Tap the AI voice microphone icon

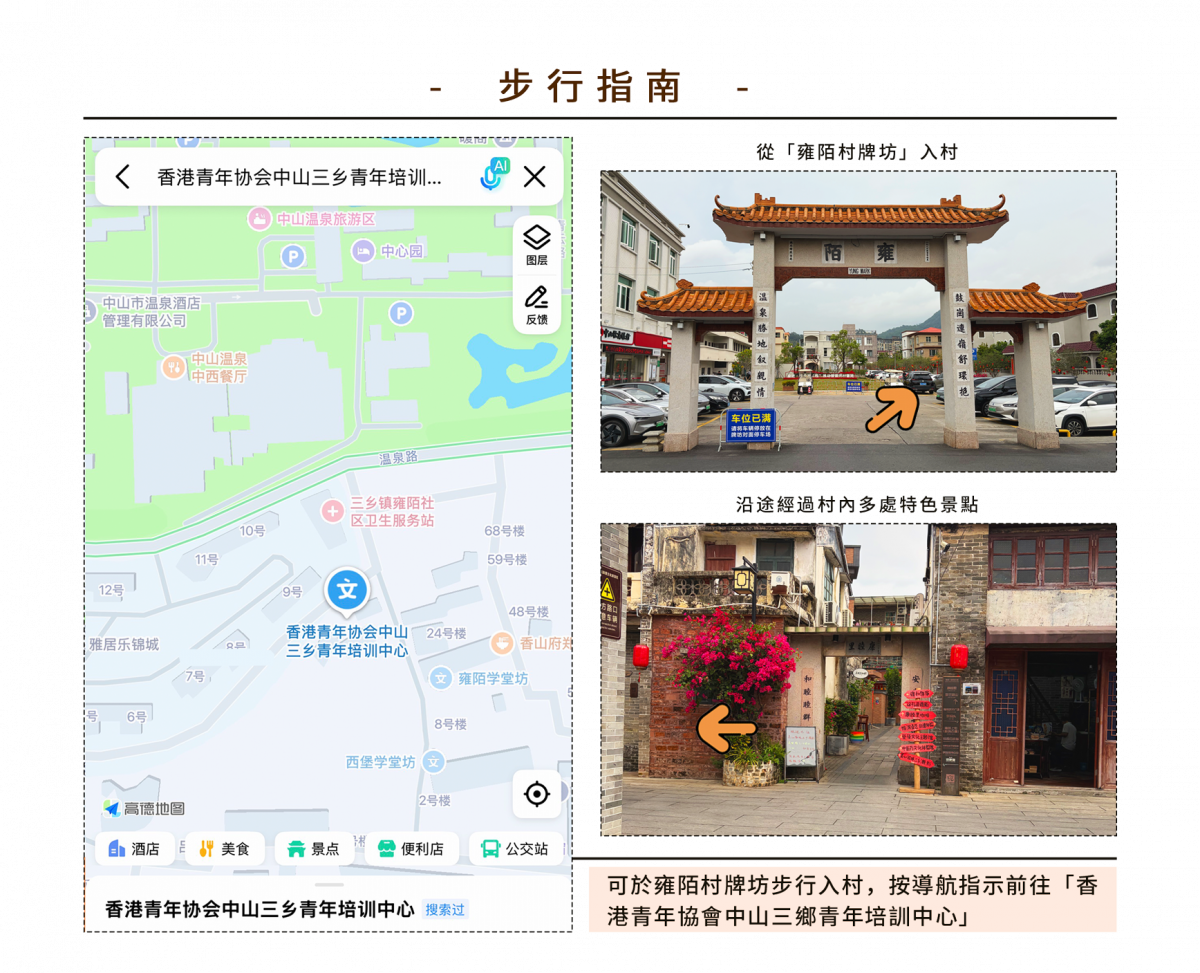click(x=493, y=174)
